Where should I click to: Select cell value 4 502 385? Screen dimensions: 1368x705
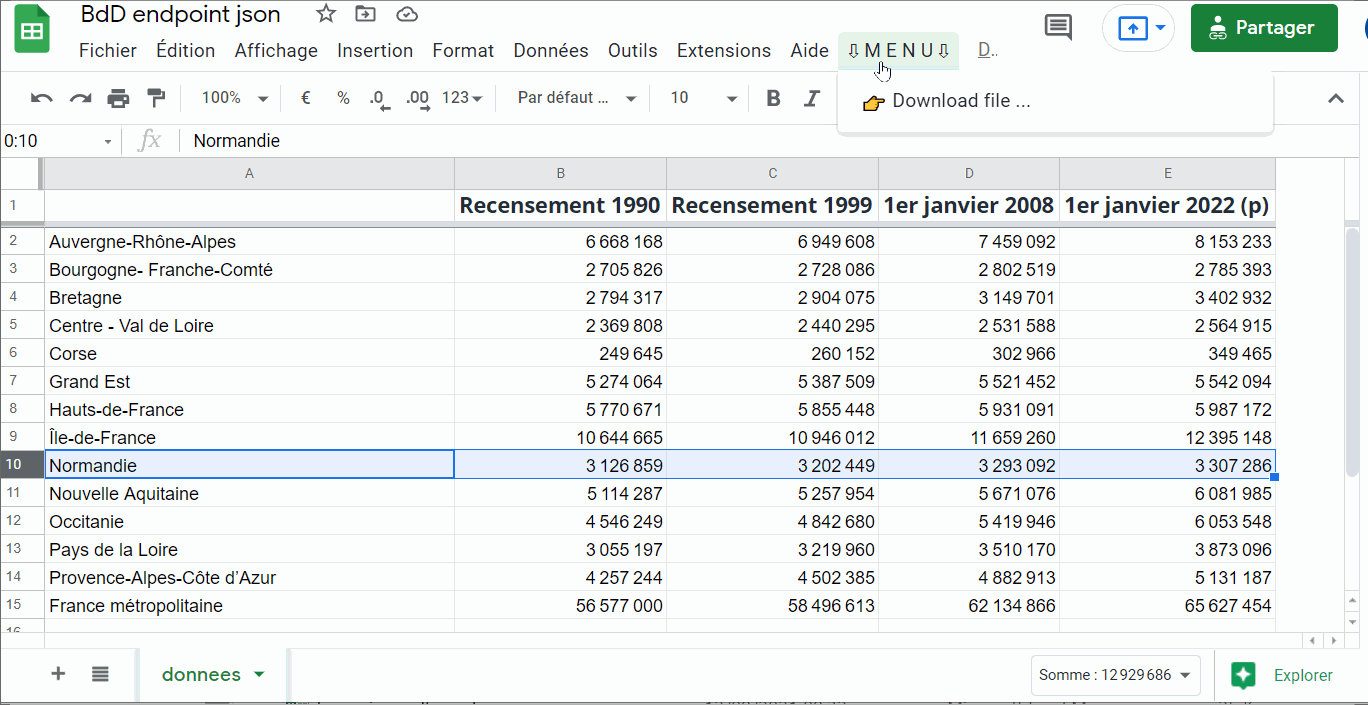tap(772, 578)
